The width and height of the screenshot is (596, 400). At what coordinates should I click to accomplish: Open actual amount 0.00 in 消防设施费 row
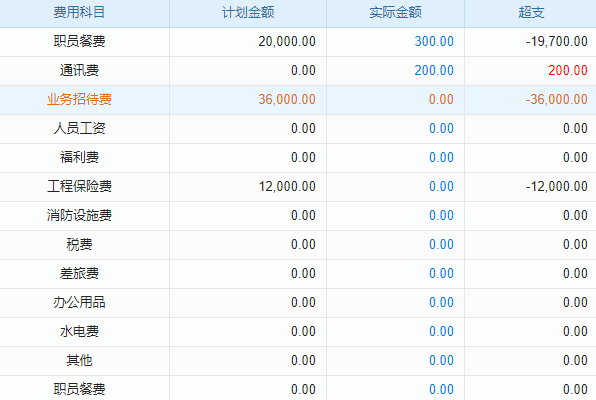[x=441, y=215]
